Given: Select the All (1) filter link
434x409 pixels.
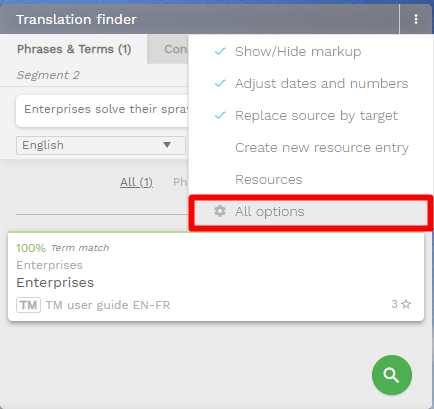Looking at the screenshot, I should coord(136,182).
